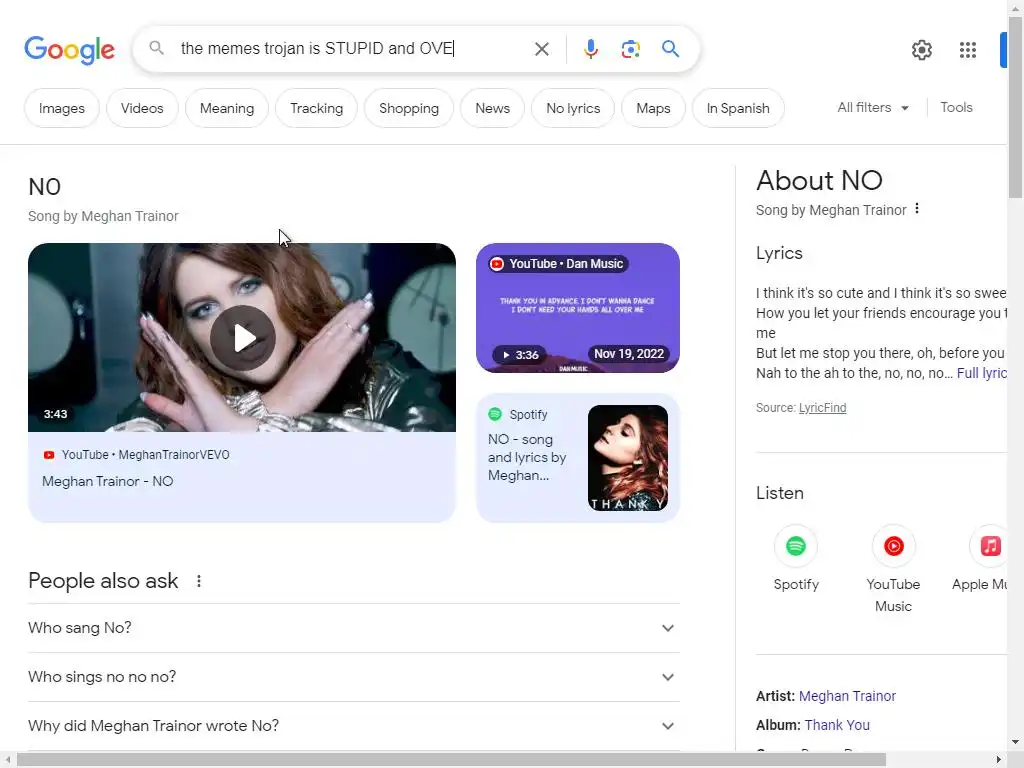Play the Meghan Trainor NO video
Image resolution: width=1024 pixels, height=768 pixels.
click(243, 338)
